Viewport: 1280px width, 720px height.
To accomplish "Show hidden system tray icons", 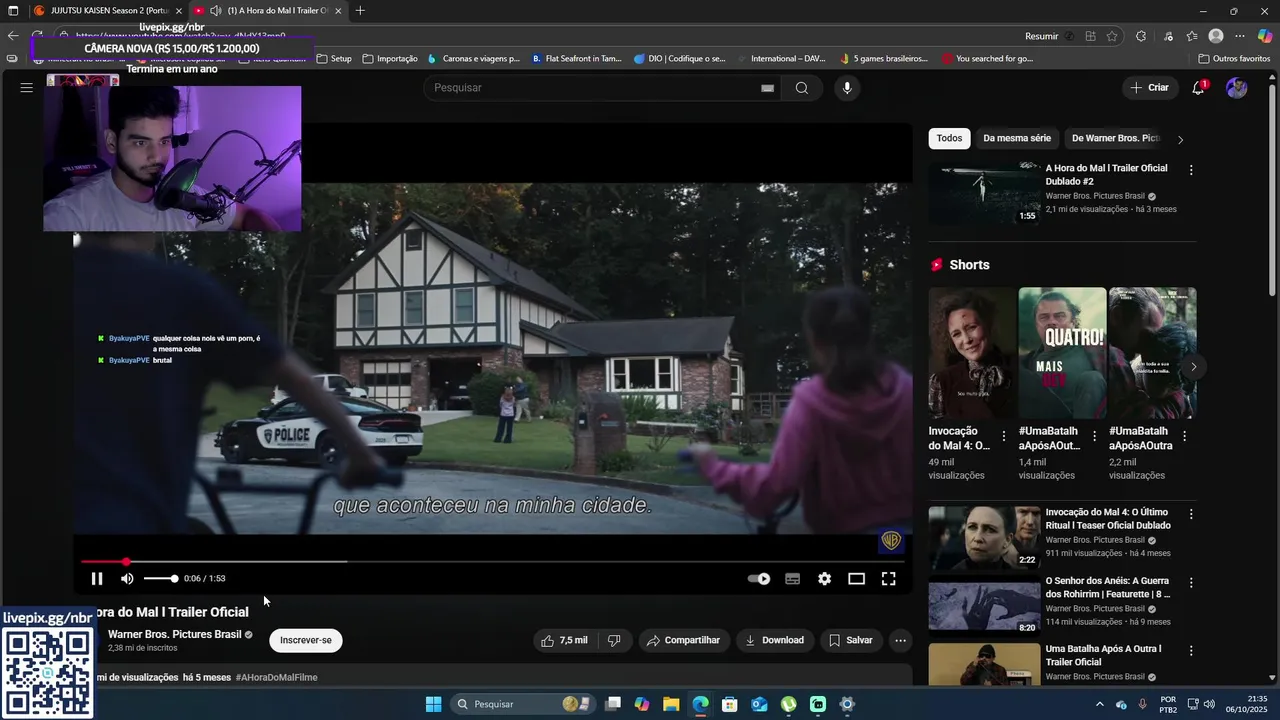I will [1100, 704].
